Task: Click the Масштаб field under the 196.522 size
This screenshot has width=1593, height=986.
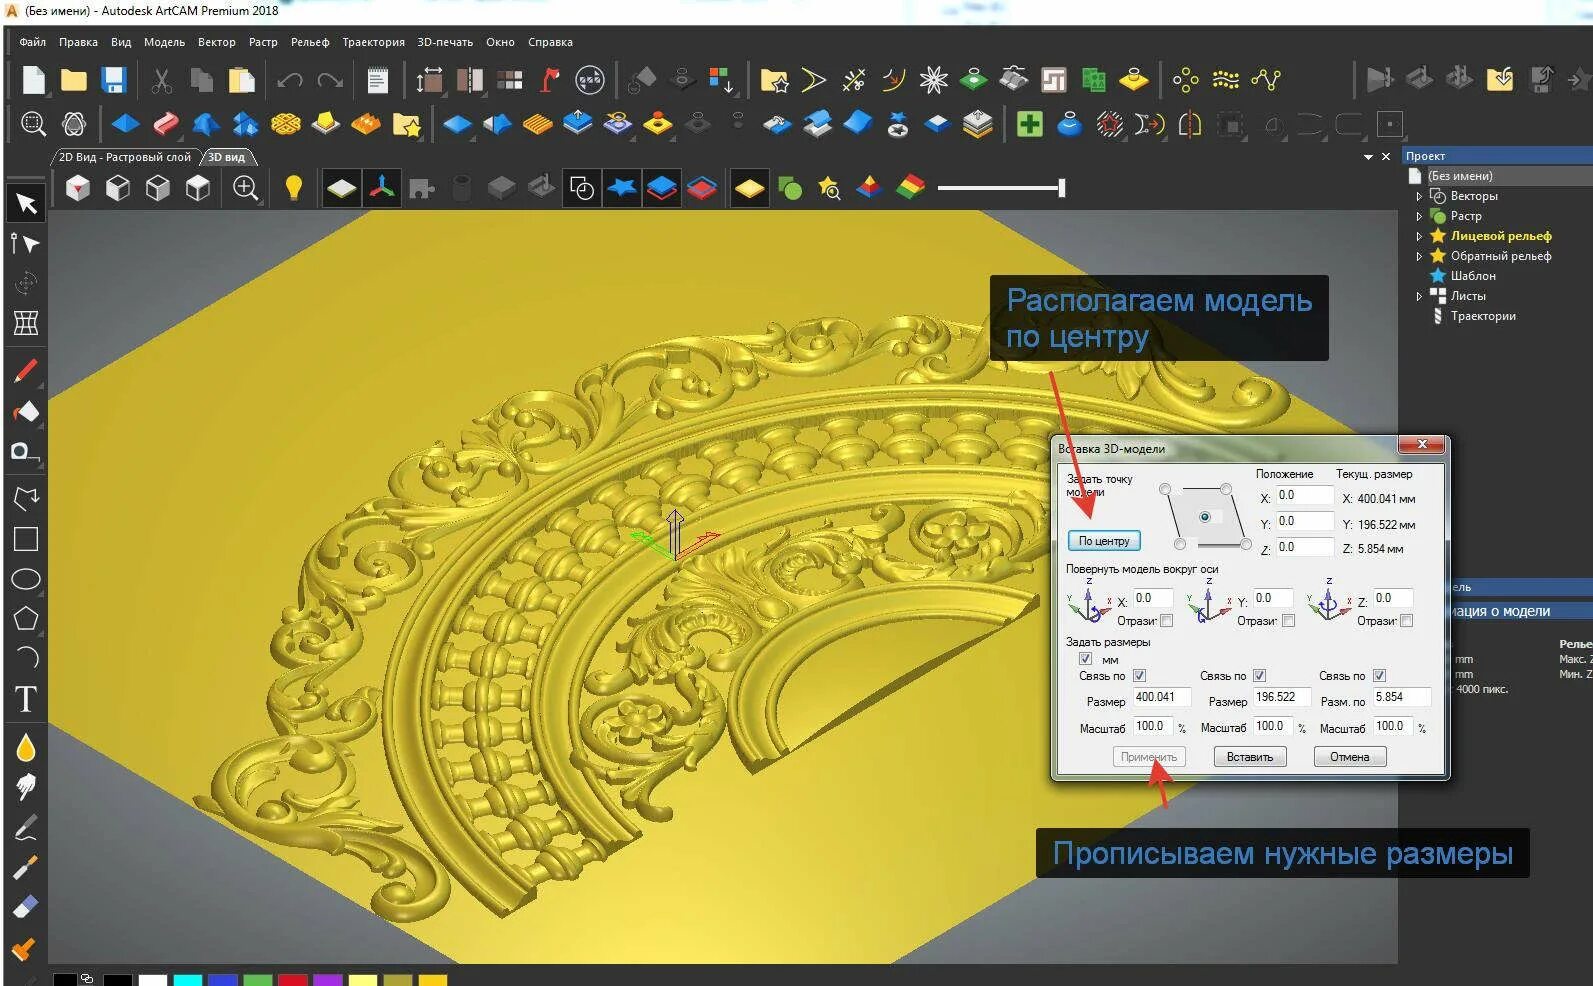Action: (1274, 727)
